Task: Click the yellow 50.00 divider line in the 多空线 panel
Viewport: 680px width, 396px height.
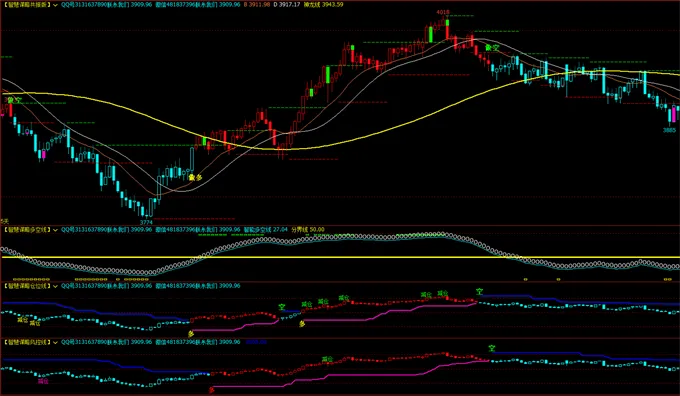Action: click(x=340, y=257)
